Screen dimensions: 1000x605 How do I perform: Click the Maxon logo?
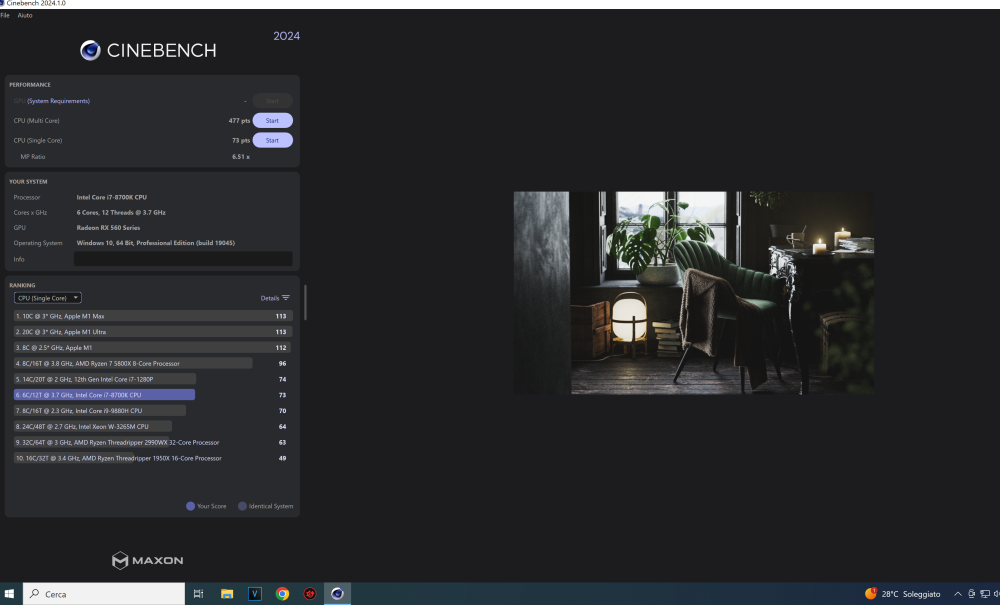147,560
